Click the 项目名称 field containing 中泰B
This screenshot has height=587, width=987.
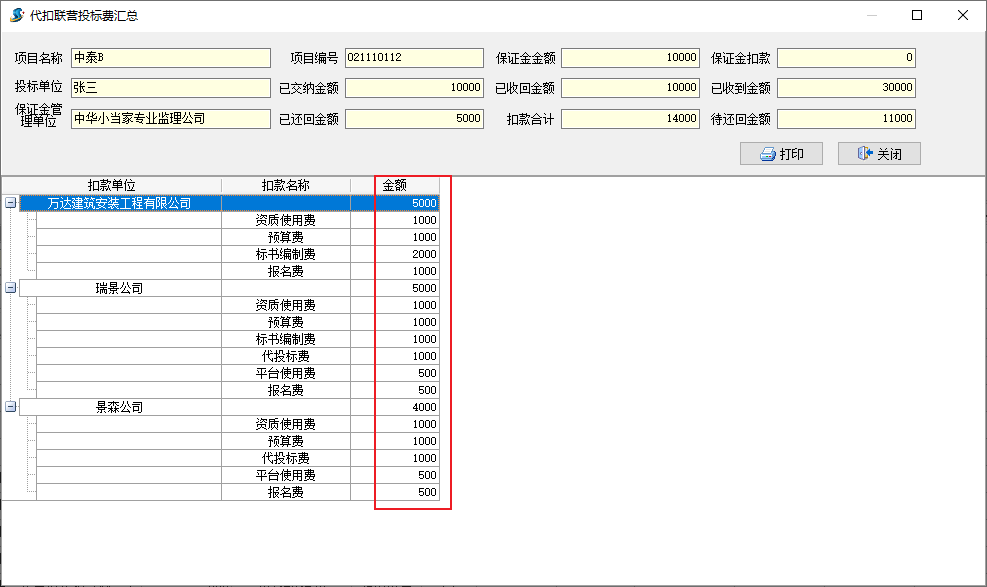(170, 58)
